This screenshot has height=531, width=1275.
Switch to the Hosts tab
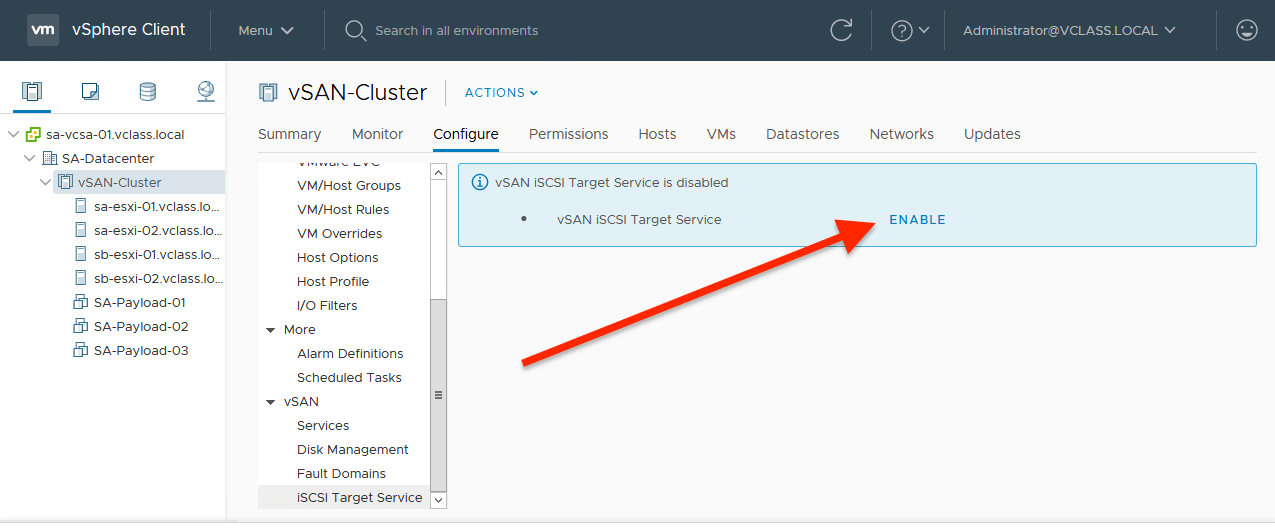click(x=658, y=134)
